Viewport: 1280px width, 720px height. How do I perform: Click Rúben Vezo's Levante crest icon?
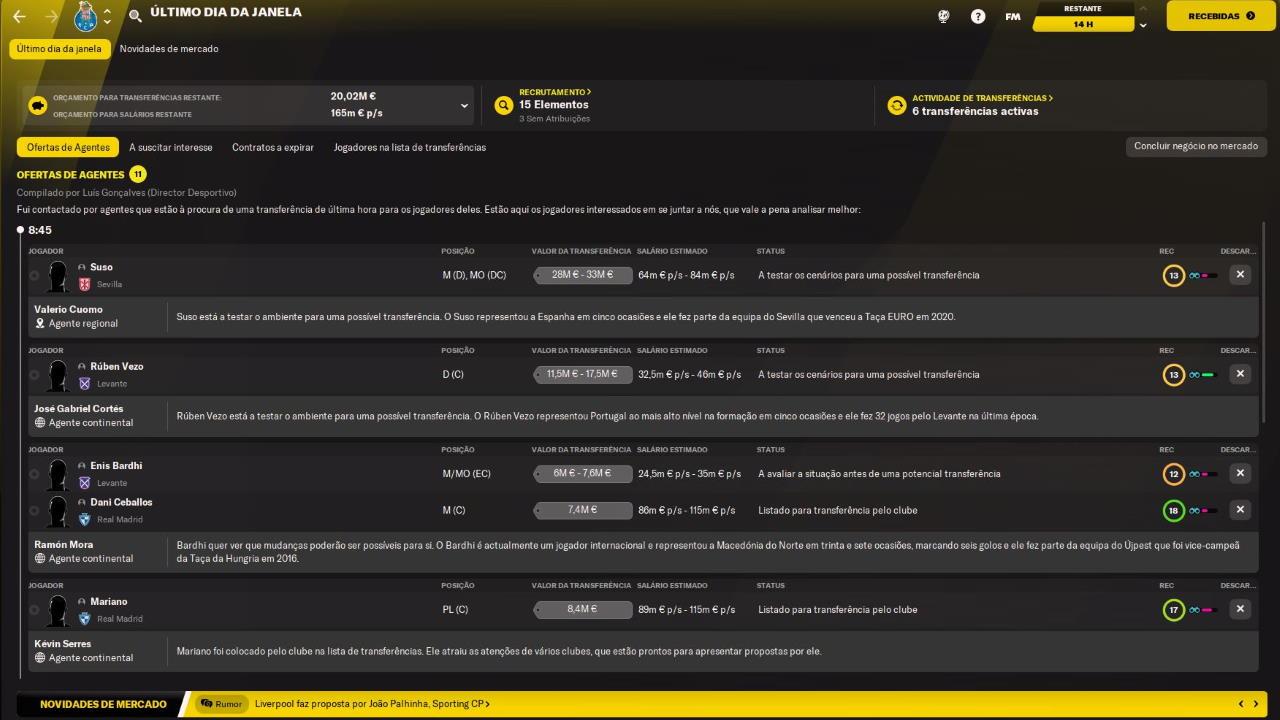coord(84,383)
